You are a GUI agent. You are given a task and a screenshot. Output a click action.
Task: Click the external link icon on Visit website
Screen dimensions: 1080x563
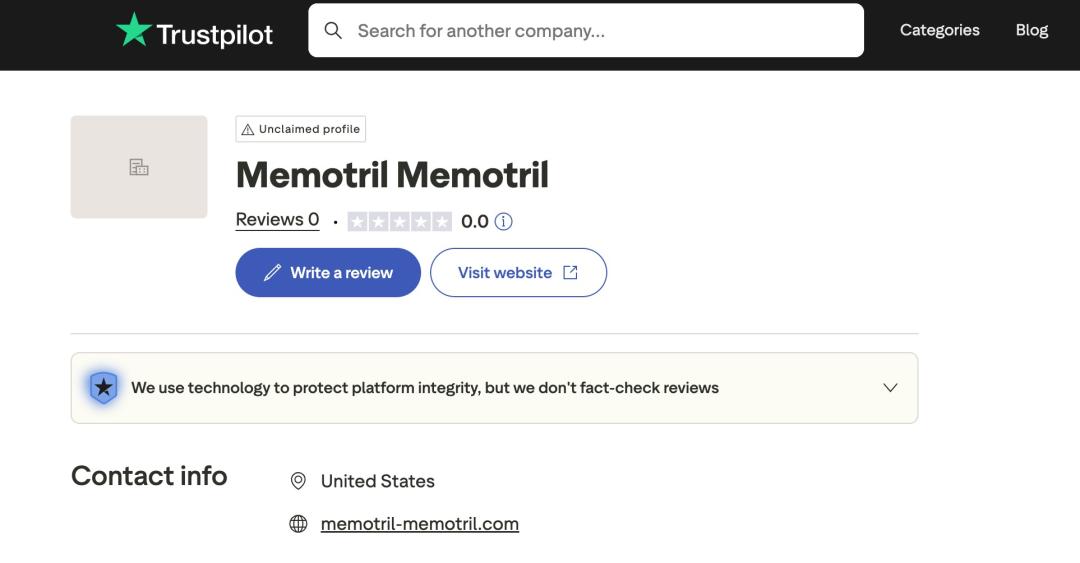(570, 273)
